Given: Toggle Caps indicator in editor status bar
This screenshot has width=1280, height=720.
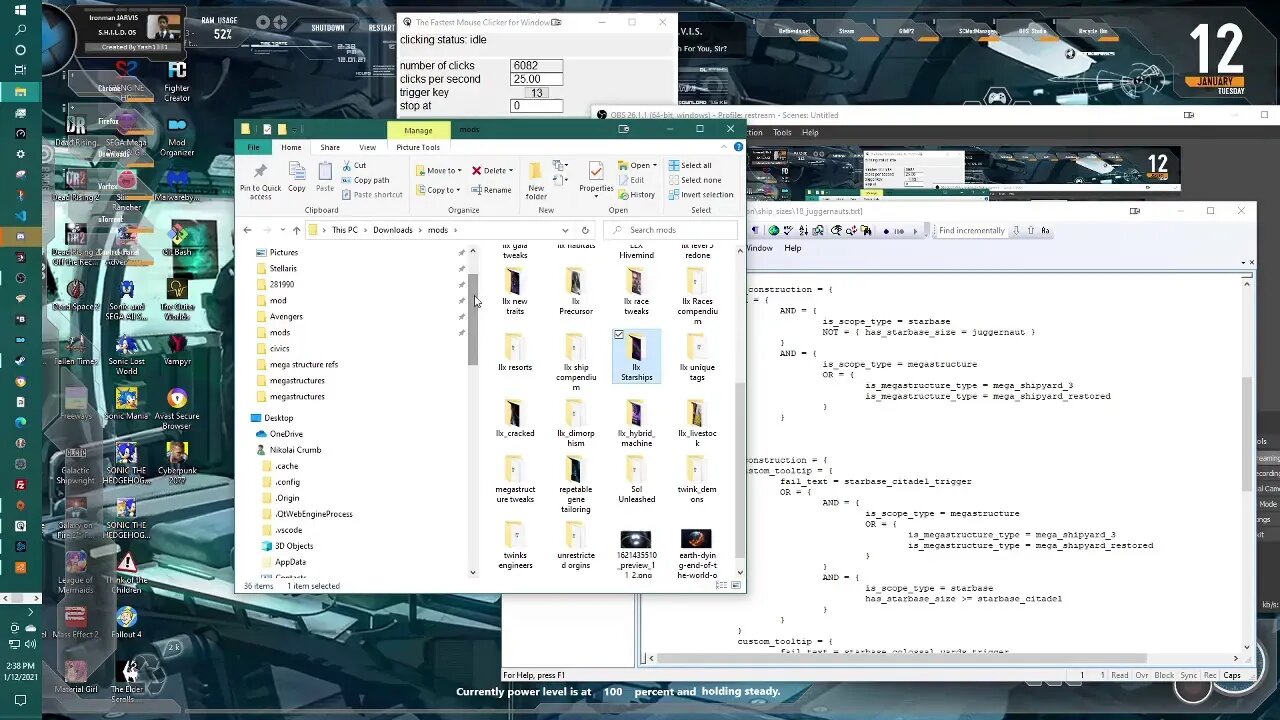Looking at the screenshot, I should pos(1232,675).
